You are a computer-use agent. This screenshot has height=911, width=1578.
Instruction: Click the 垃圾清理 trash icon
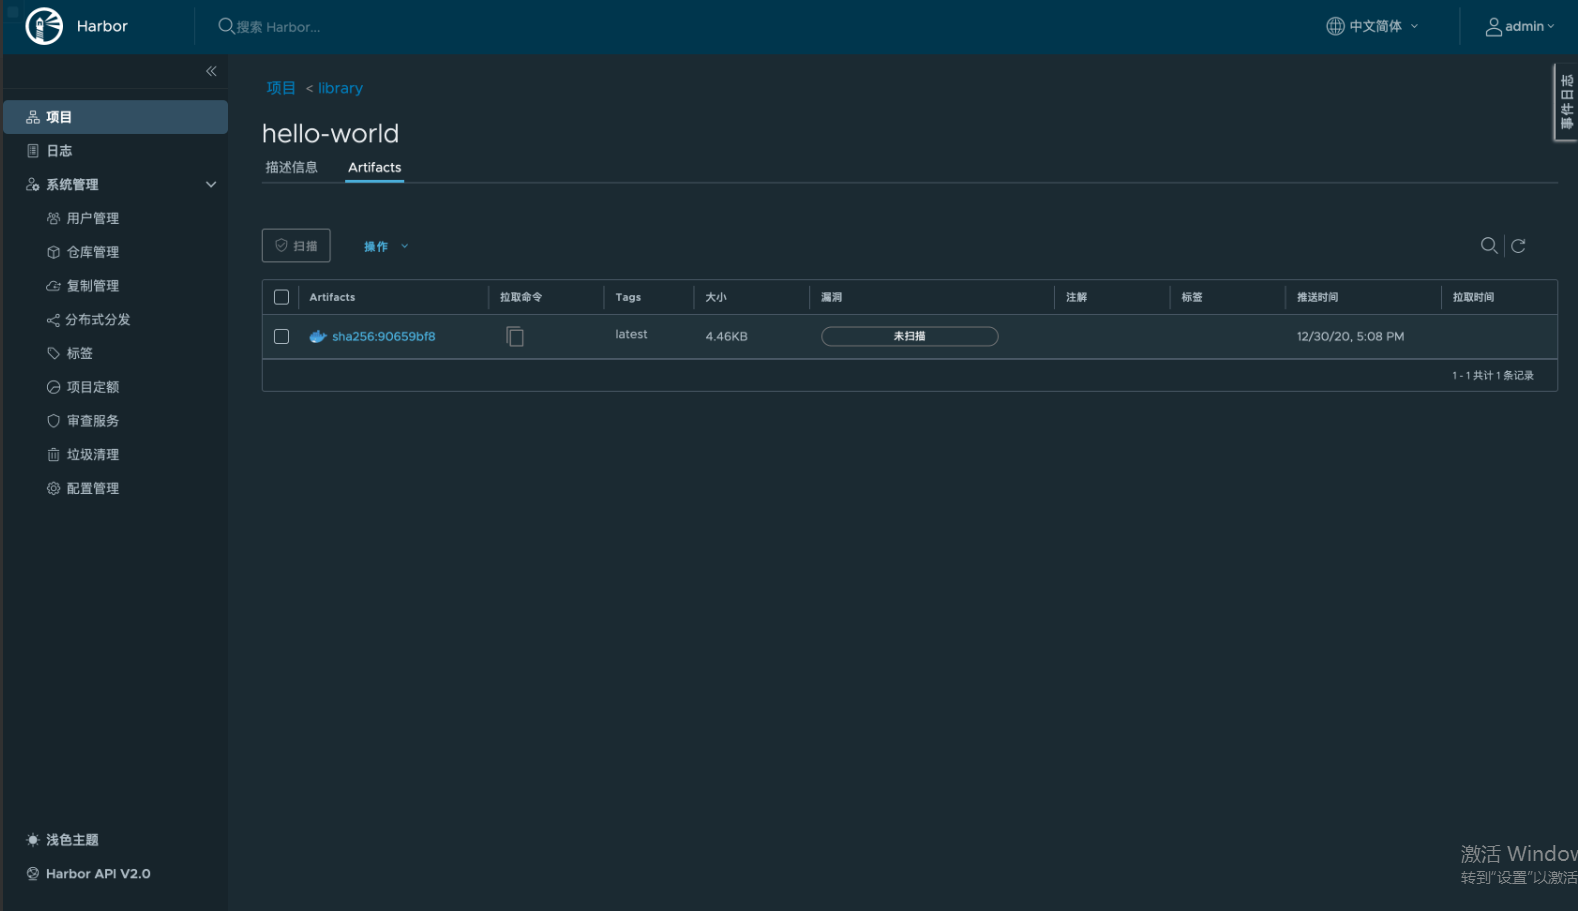point(54,455)
